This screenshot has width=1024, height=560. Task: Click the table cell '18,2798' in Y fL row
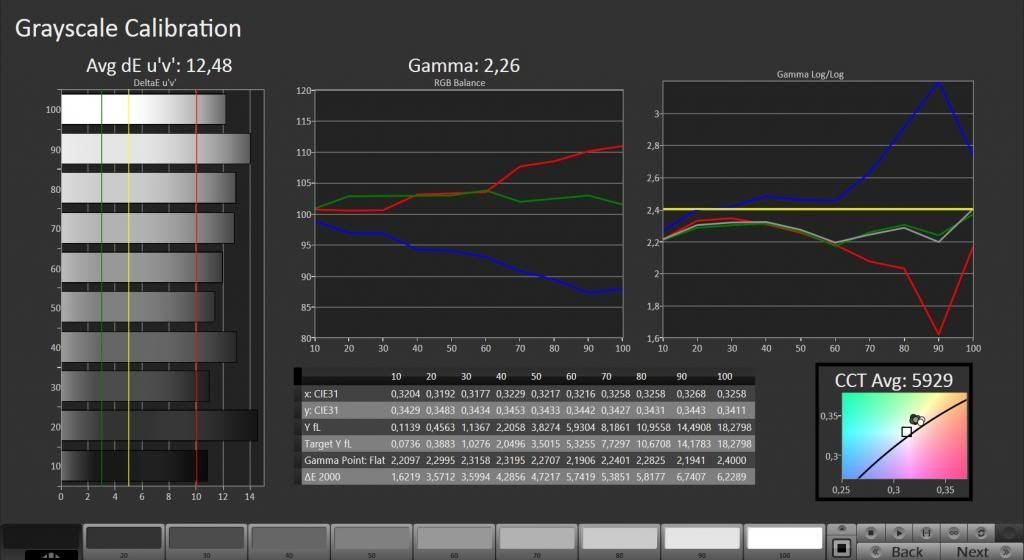tap(734, 427)
